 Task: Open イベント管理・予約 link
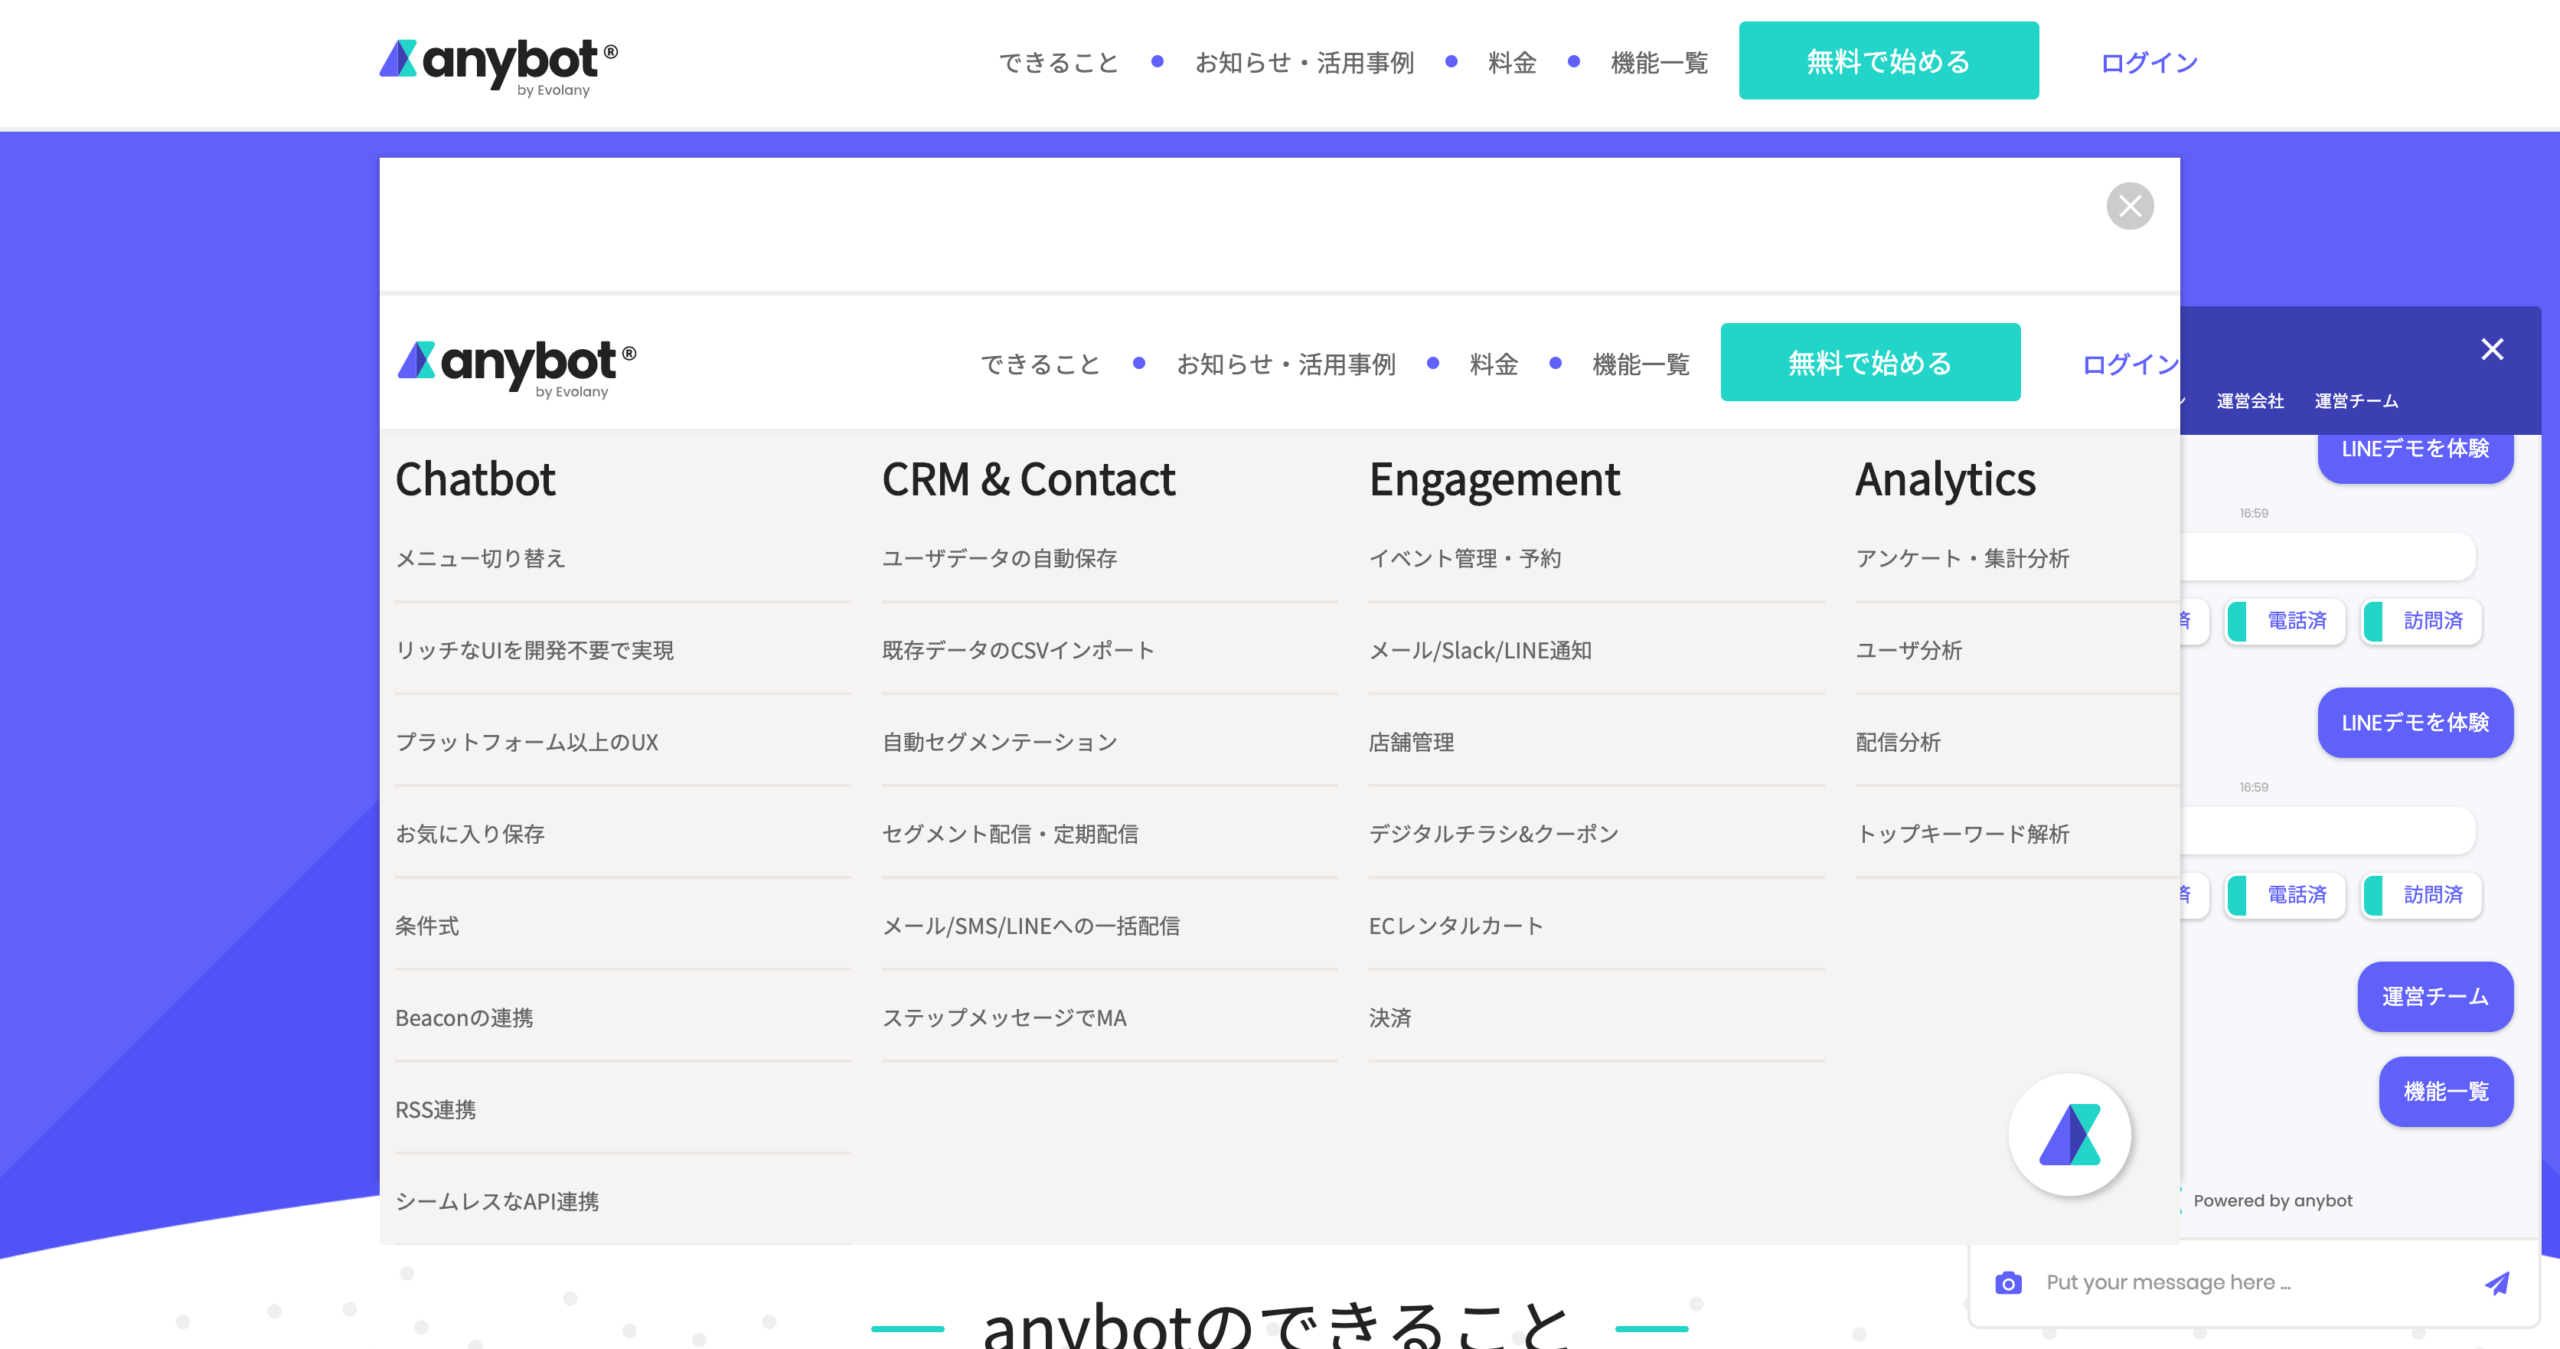[x=1465, y=558]
